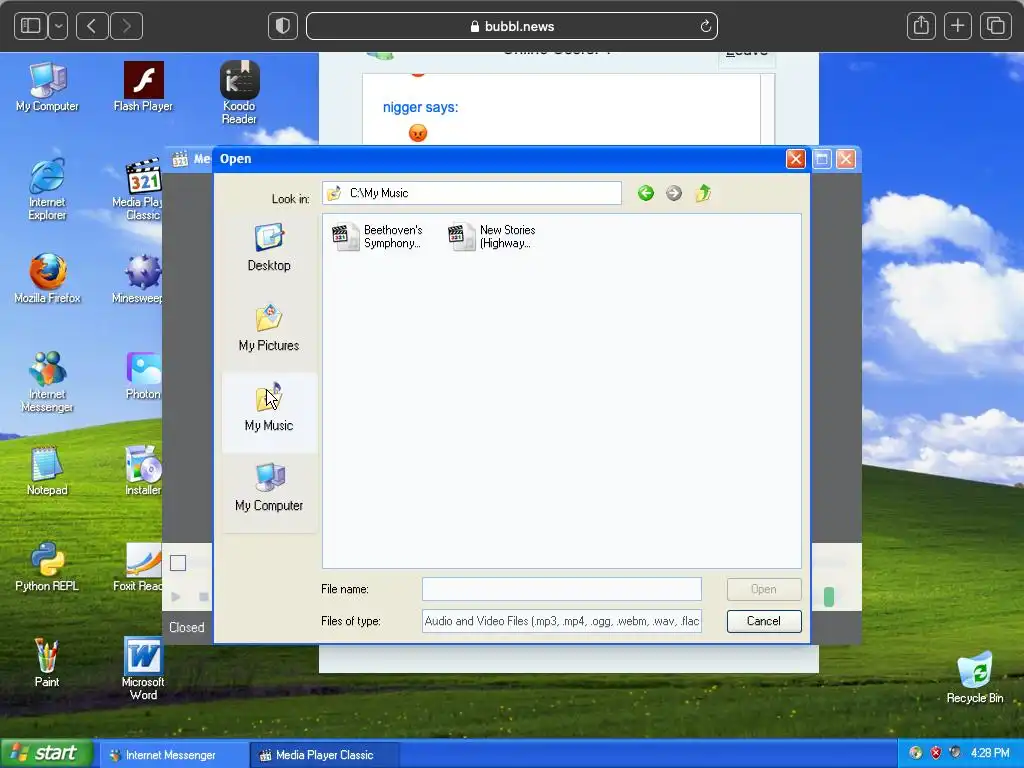Viewport: 1024px width, 768px height.
Task: Click the File name input field
Action: pyautogui.click(x=562, y=589)
